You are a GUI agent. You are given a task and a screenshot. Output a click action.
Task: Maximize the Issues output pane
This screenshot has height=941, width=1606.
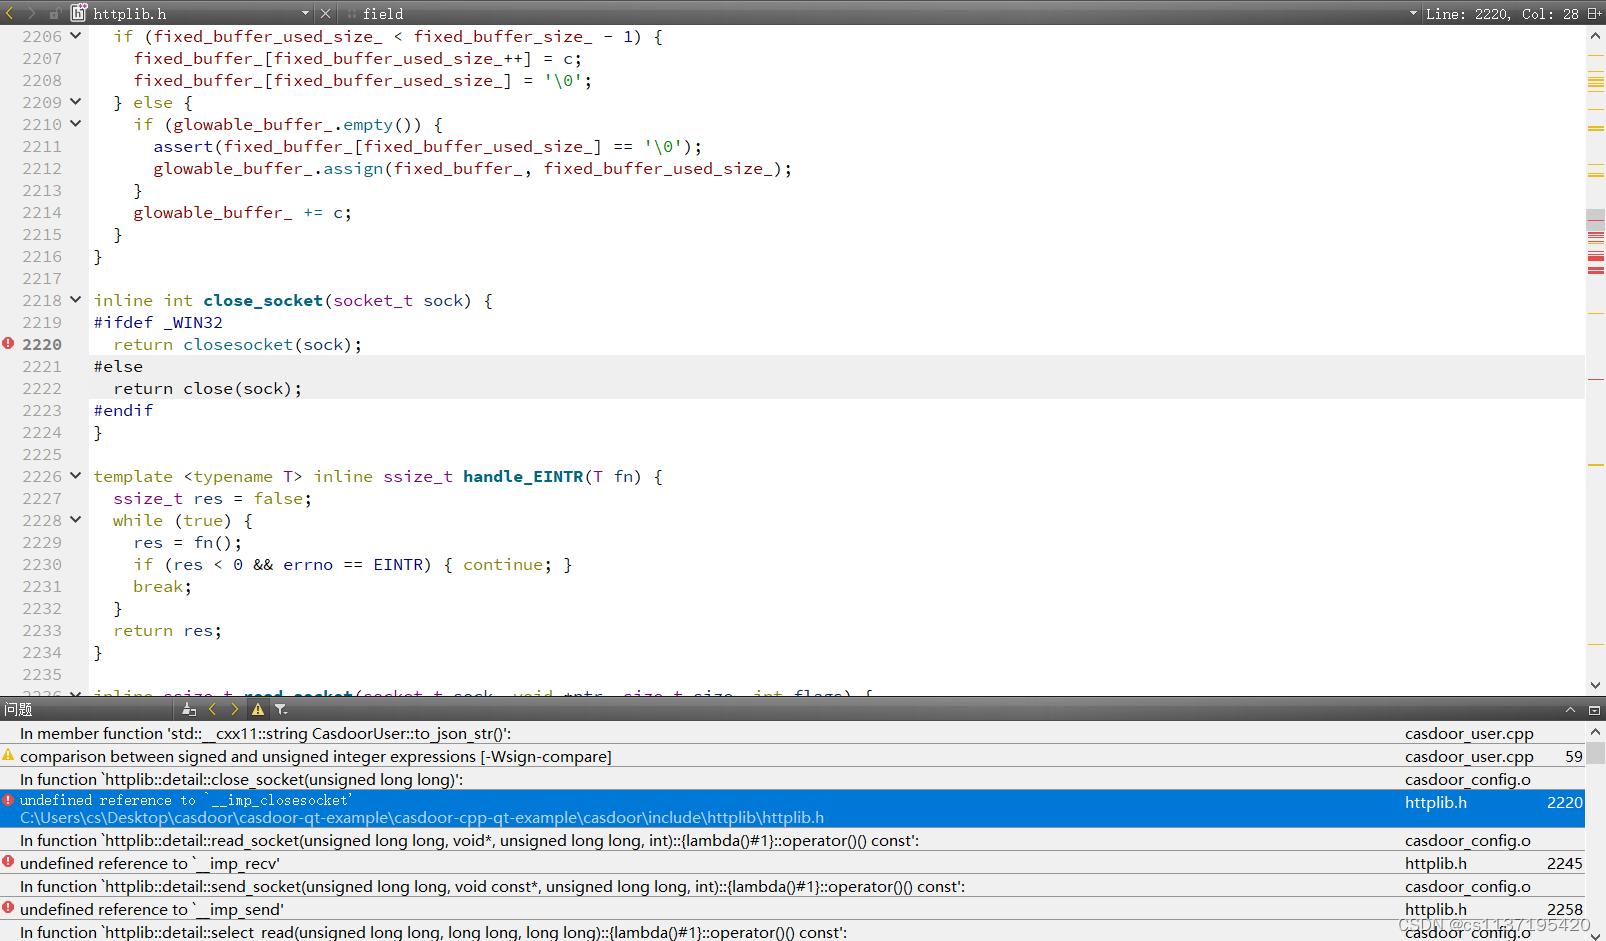click(x=1594, y=710)
